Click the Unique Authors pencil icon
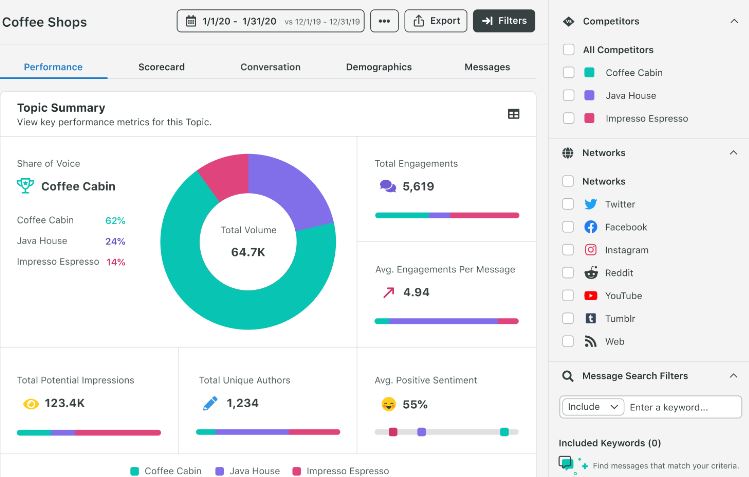749x477 pixels. (210, 403)
